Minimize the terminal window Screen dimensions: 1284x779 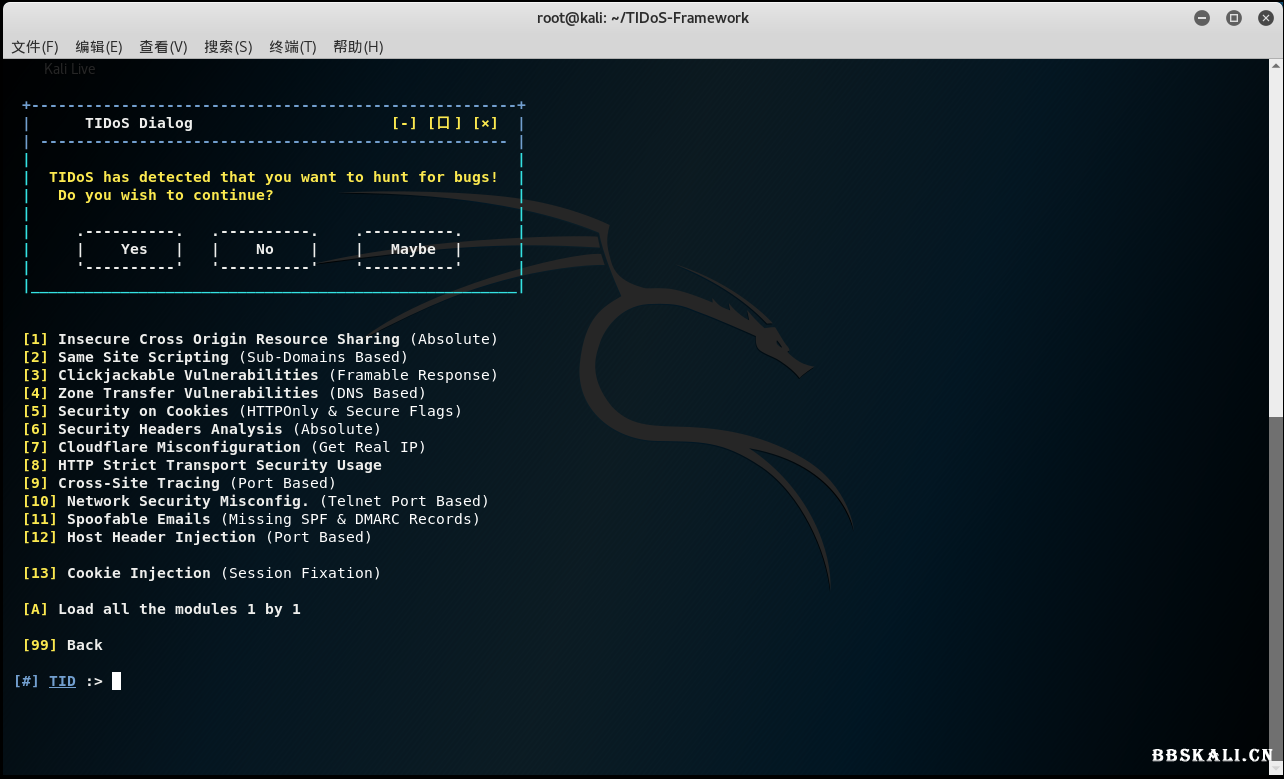[x=1202, y=18]
